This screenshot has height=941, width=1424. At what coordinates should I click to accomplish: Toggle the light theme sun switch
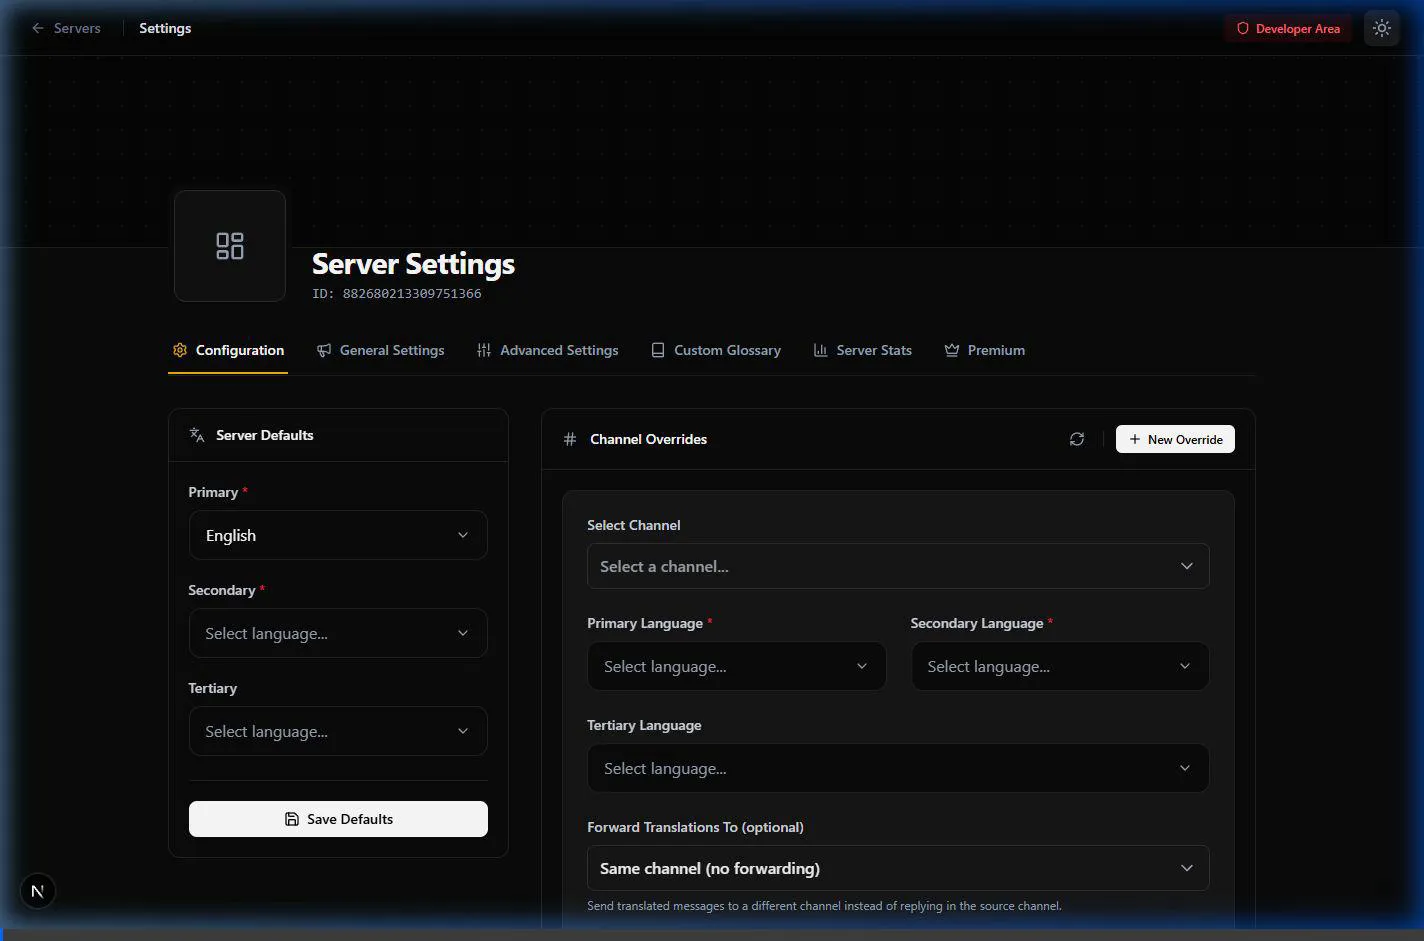click(1382, 28)
